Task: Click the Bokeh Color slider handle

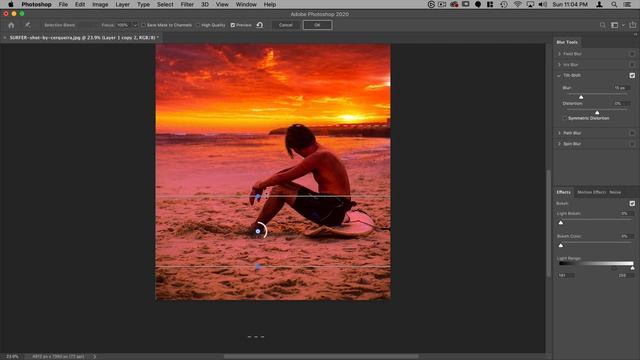Action: coord(561,245)
